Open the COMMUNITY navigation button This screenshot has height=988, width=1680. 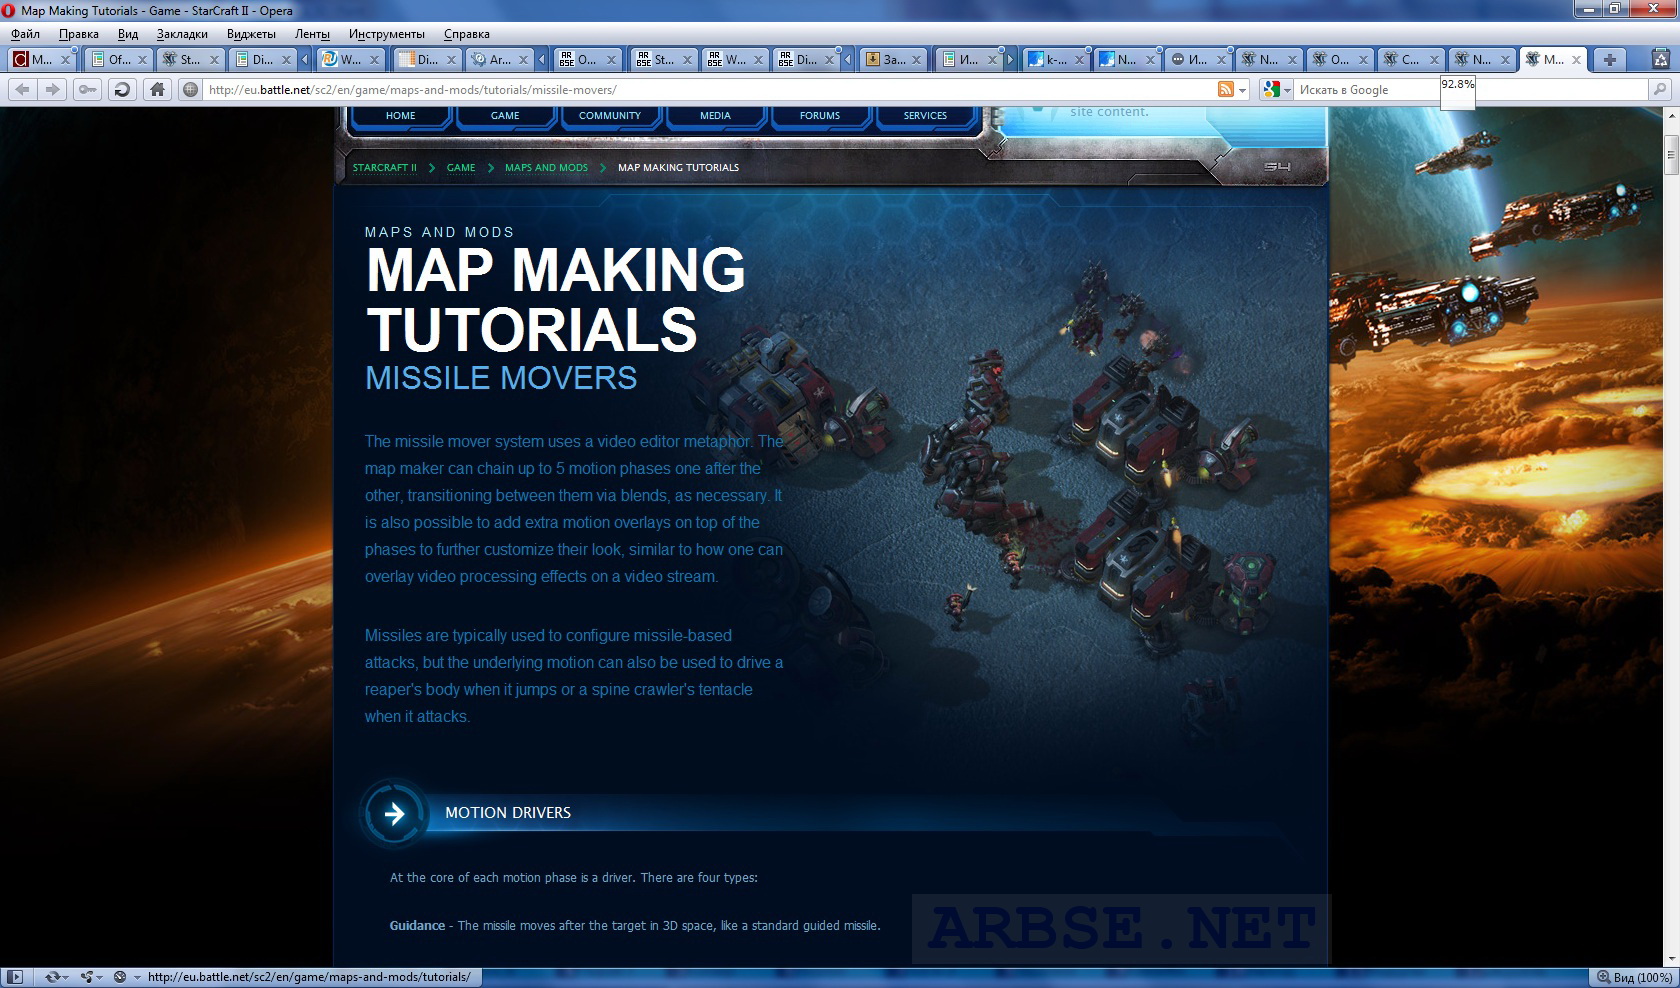click(610, 116)
